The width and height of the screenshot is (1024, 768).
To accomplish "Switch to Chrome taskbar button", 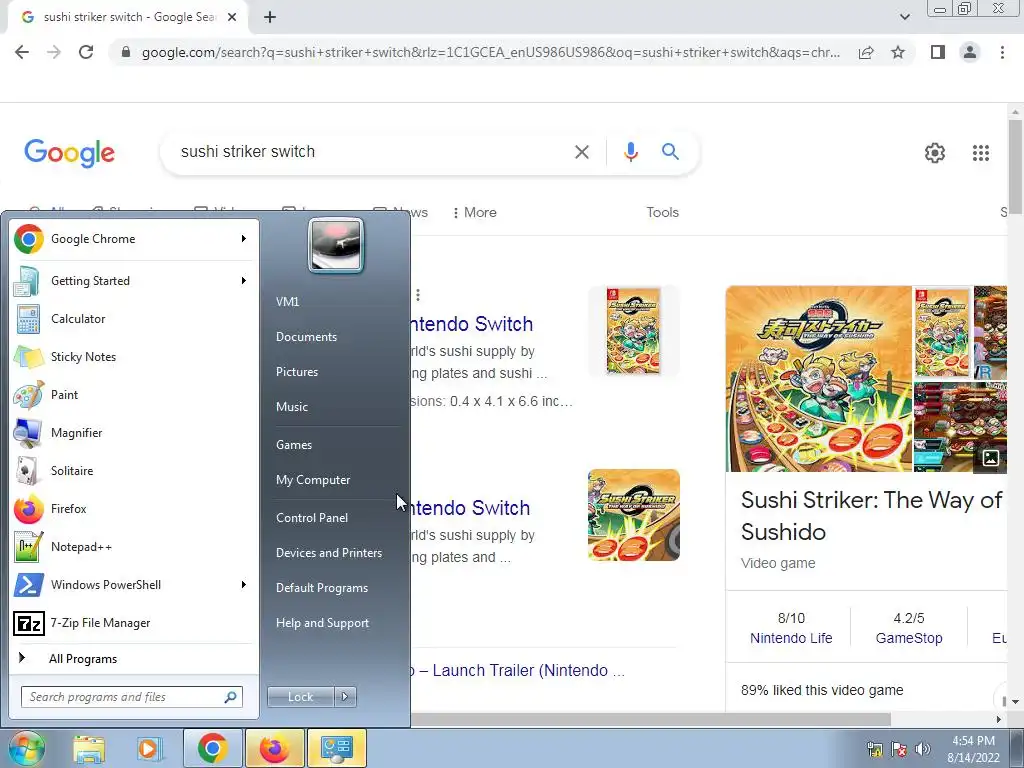I will pyautogui.click(x=212, y=748).
